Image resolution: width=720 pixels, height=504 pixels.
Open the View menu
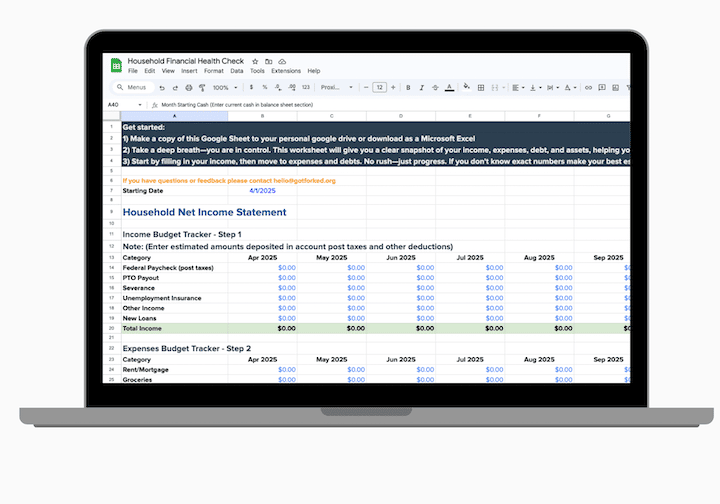[168, 71]
